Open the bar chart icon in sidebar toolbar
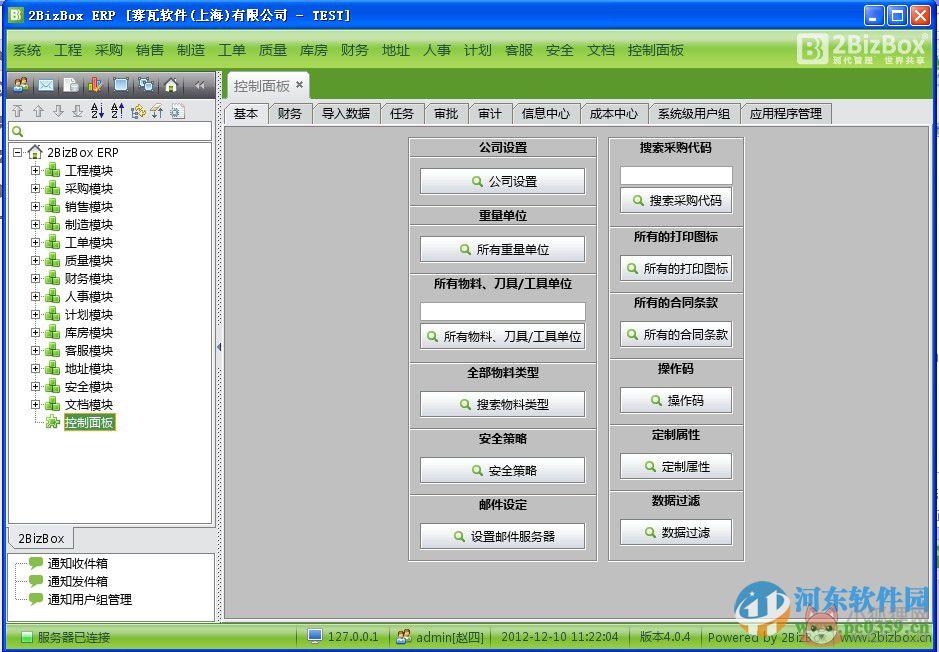Image resolution: width=939 pixels, height=652 pixels. pos(96,86)
